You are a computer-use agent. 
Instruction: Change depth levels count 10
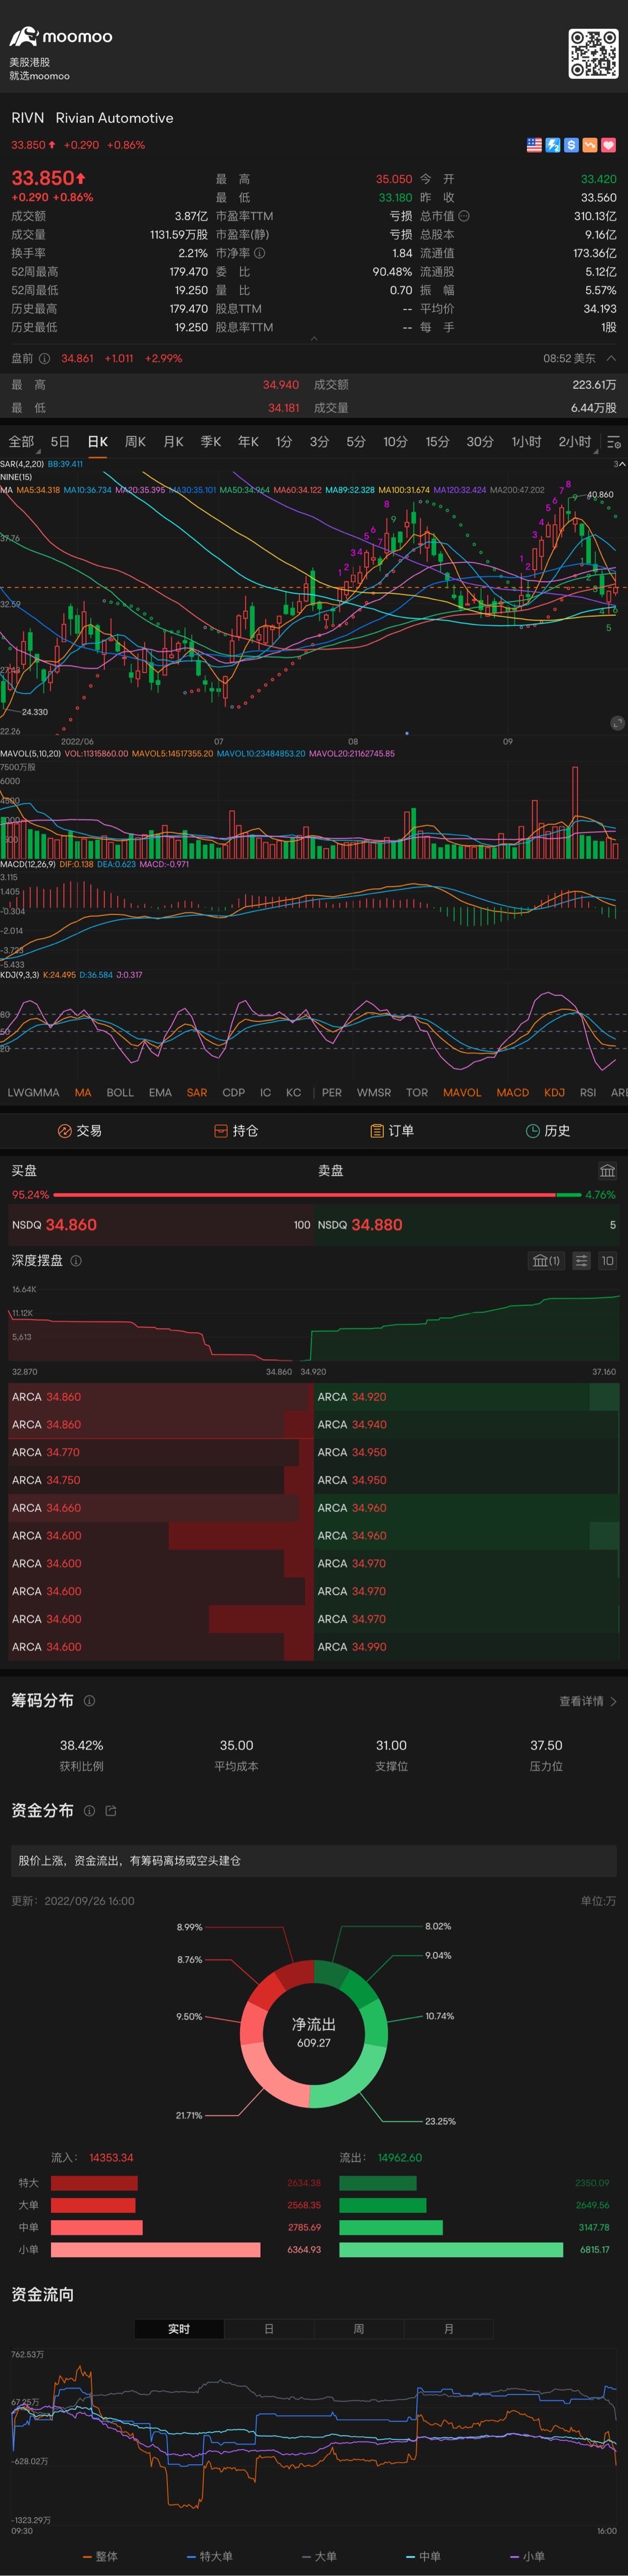point(607,1261)
